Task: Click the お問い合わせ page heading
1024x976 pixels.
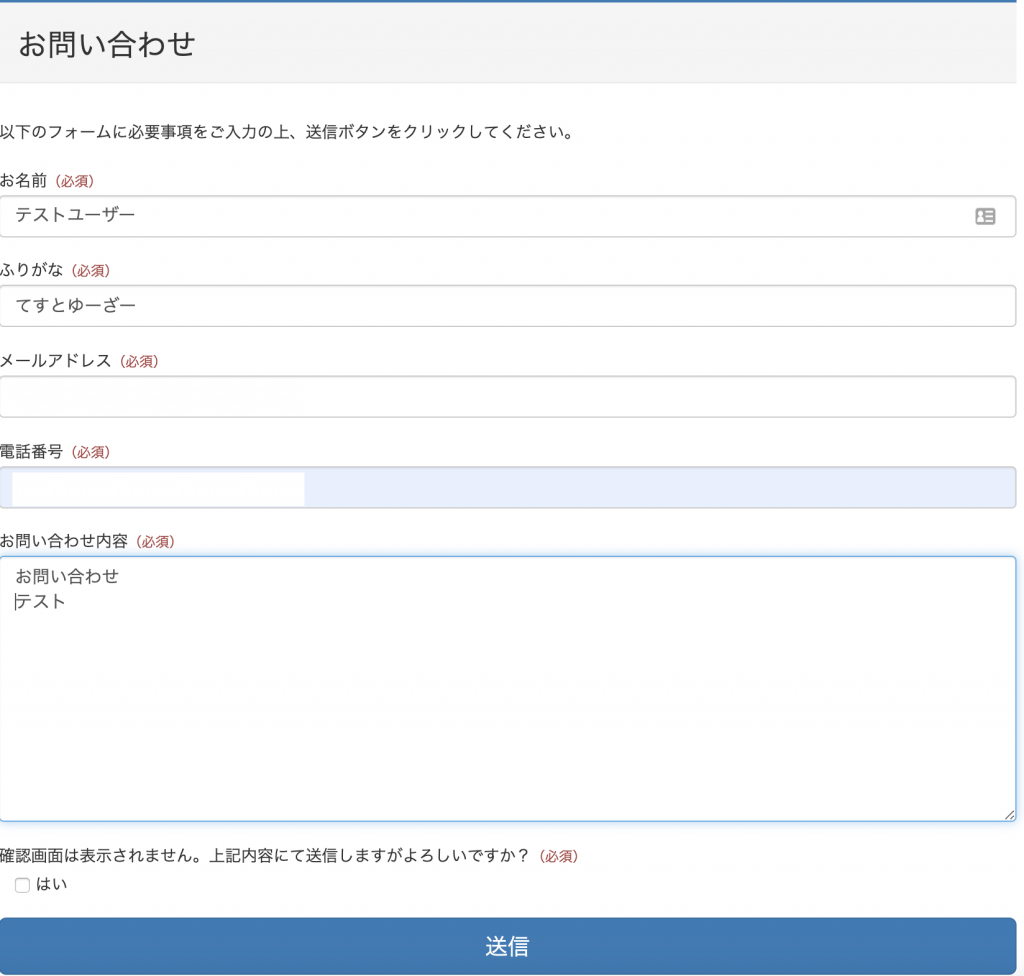Action: [x=106, y=44]
